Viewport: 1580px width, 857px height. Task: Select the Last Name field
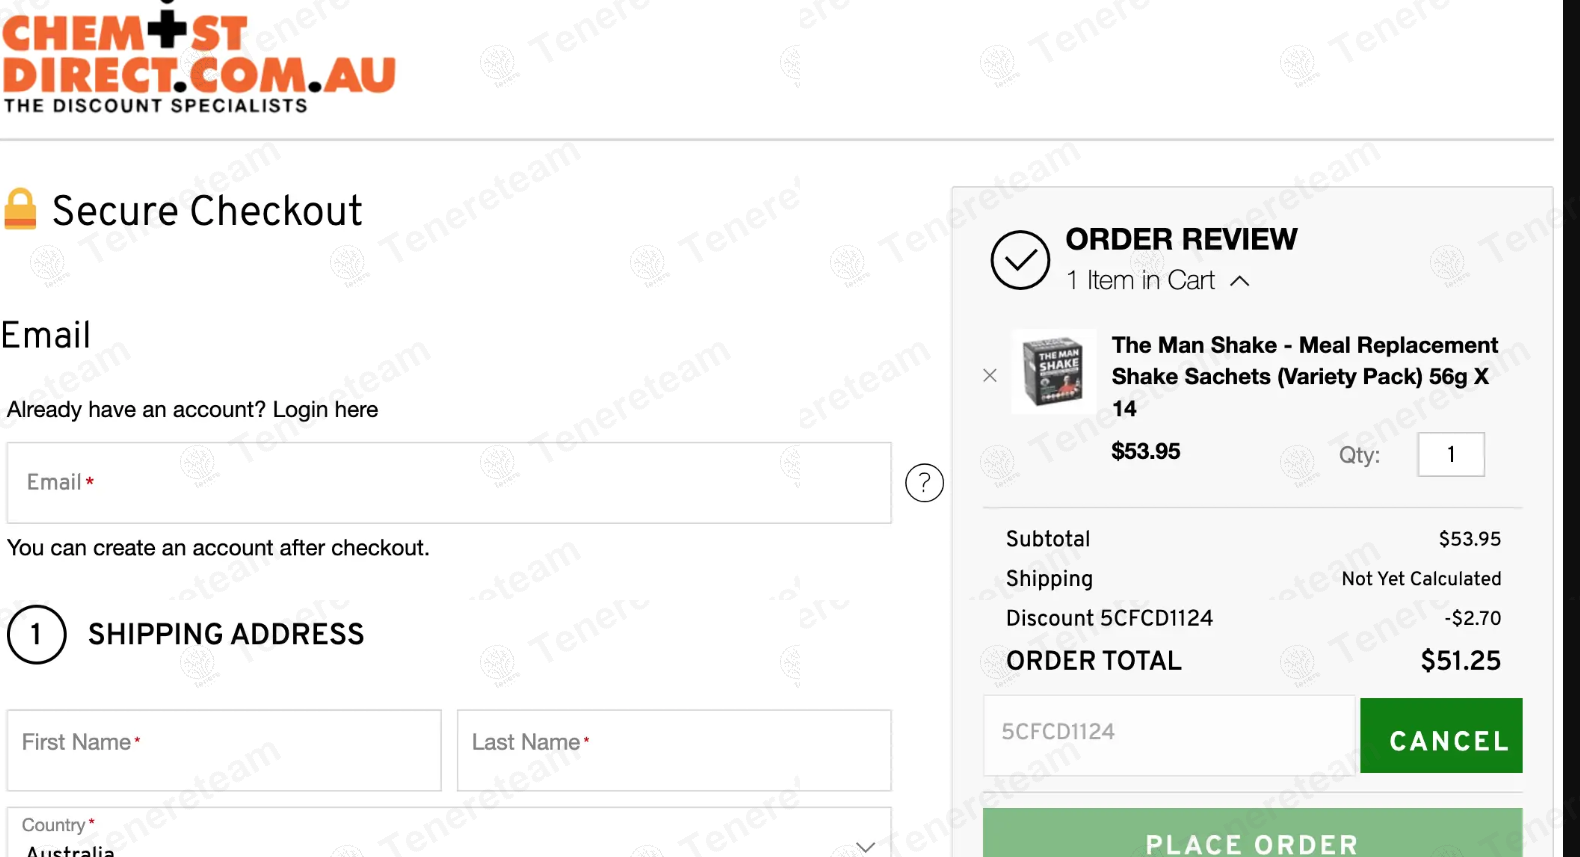point(674,750)
